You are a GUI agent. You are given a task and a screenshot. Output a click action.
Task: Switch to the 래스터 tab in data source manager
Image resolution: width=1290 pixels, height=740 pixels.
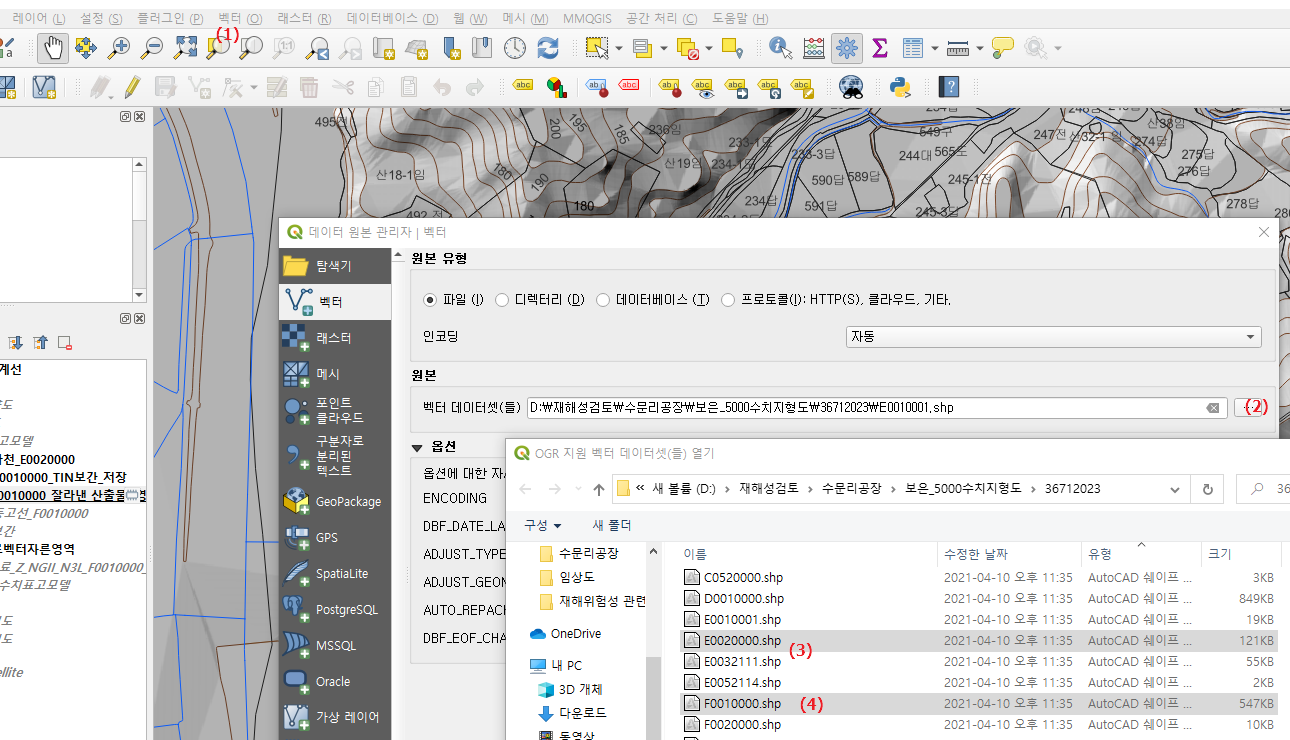335,337
